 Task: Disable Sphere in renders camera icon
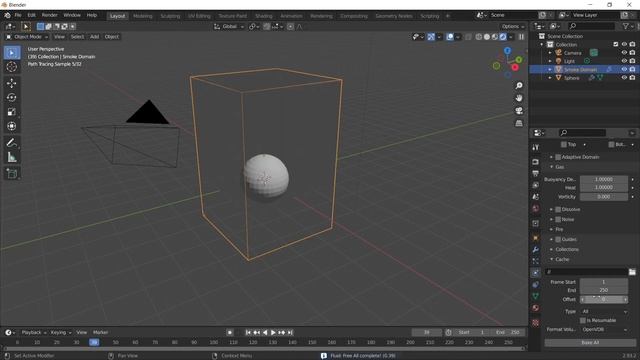(632, 78)
